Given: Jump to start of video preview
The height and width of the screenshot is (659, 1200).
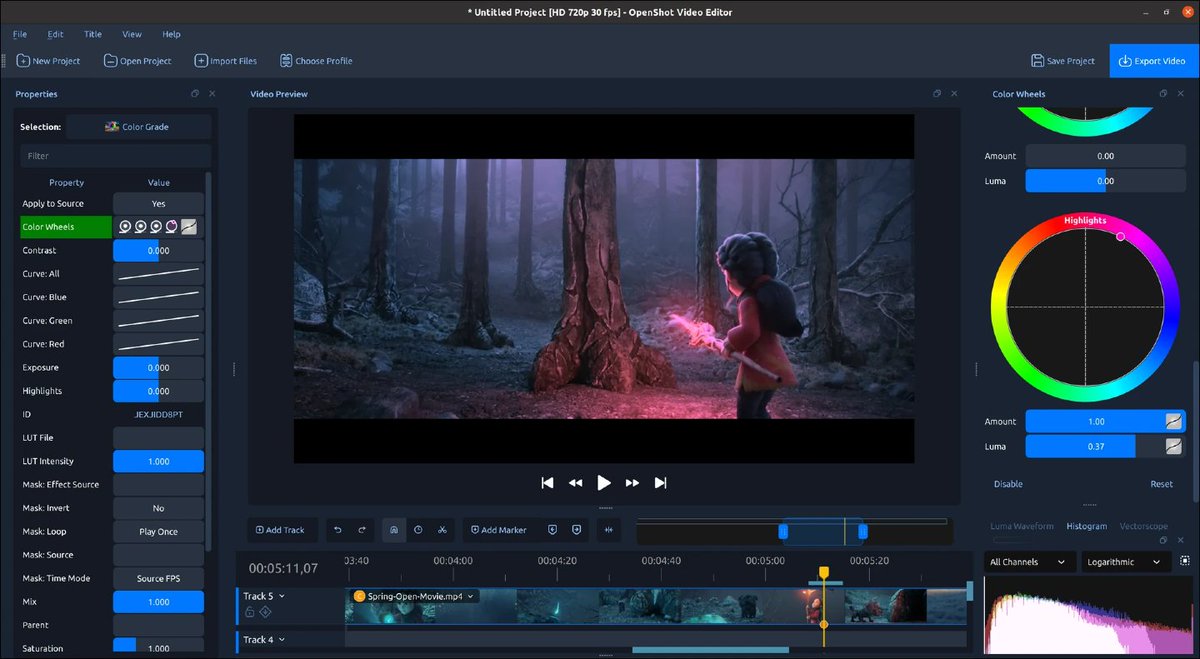Looking at the screenshot, I should pyautogui.click(x=547, y=483).
